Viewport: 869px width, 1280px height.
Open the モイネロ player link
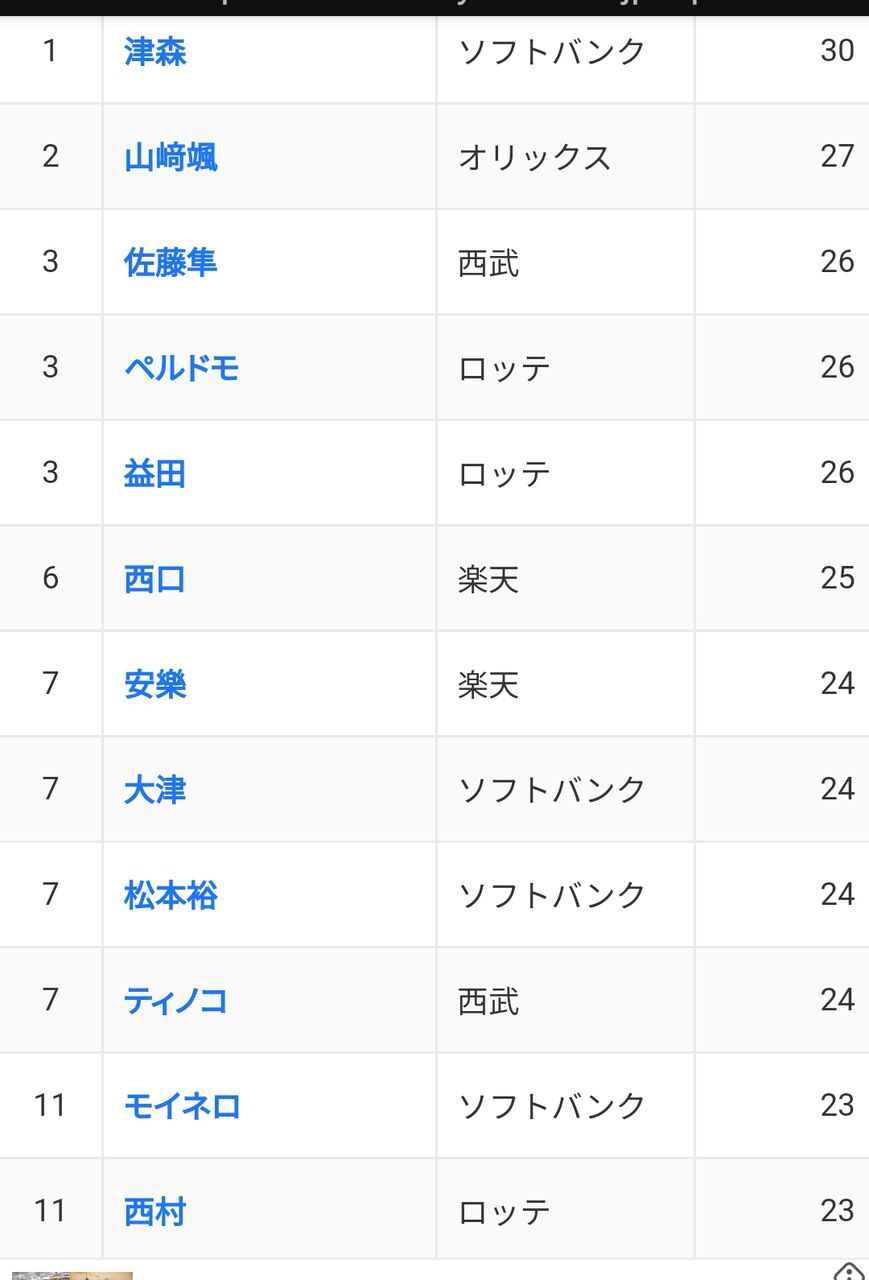click(182, 1107)
